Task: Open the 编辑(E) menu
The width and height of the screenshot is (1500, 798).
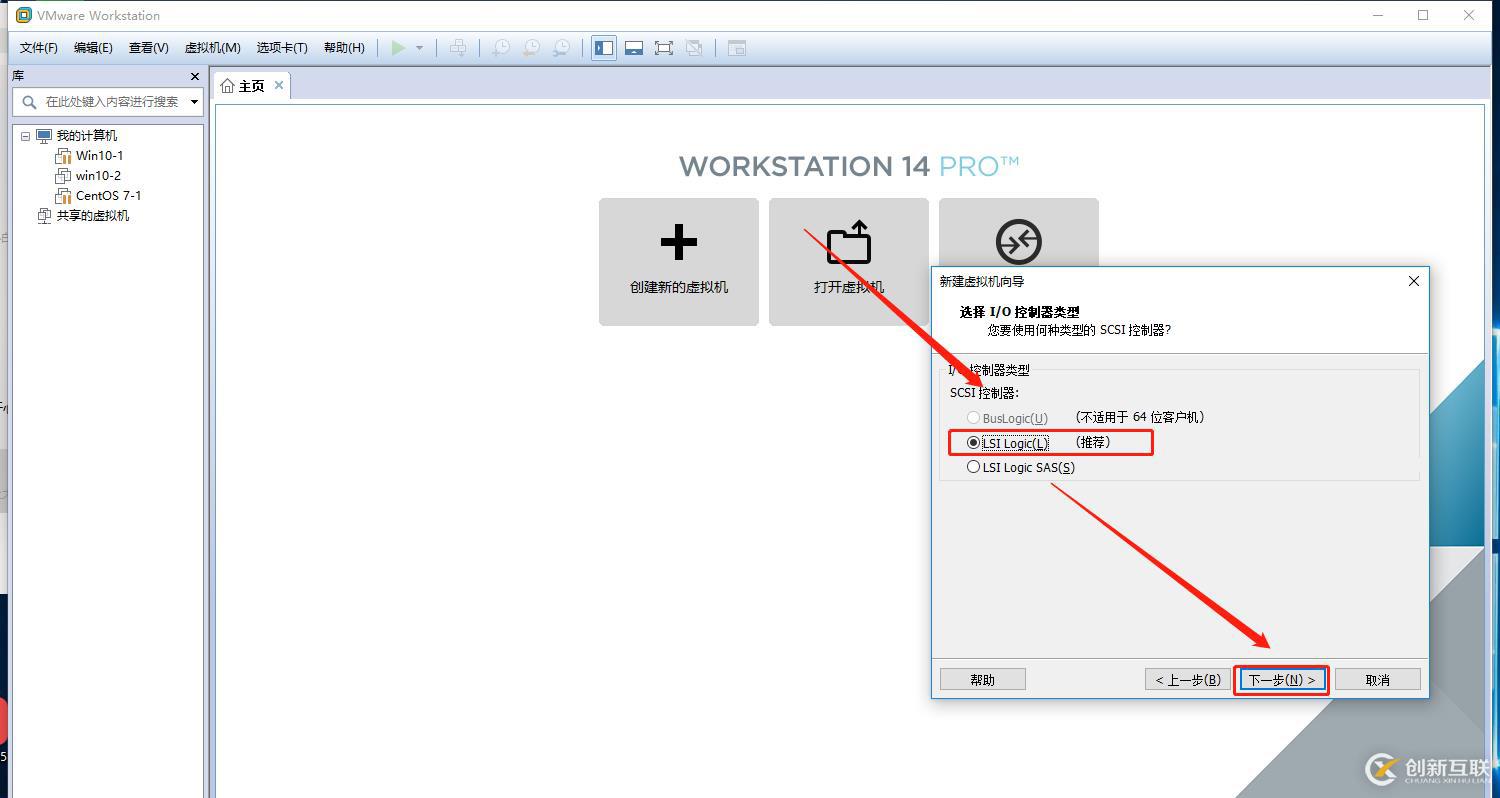Action: pos(93,48)
